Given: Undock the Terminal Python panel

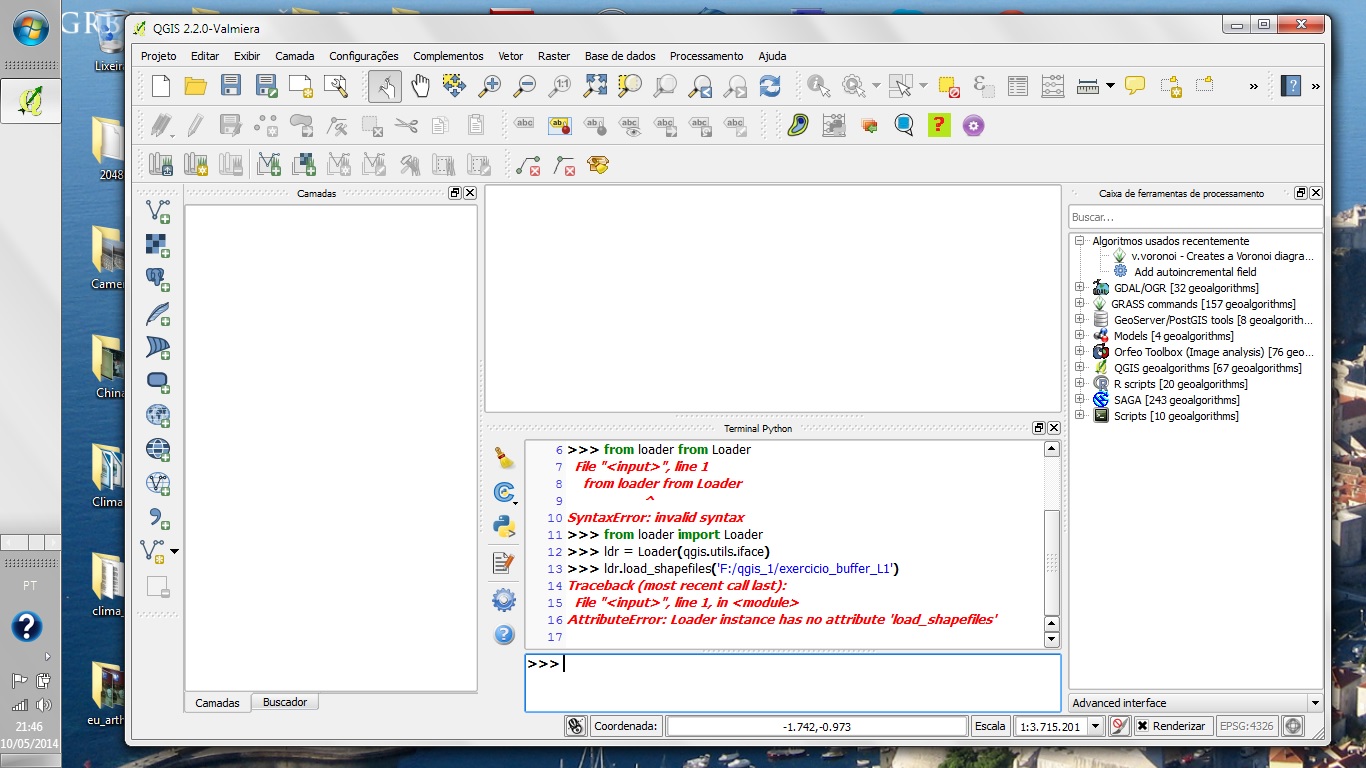Looking at the screenshot, I should (x=1039, y=428).
